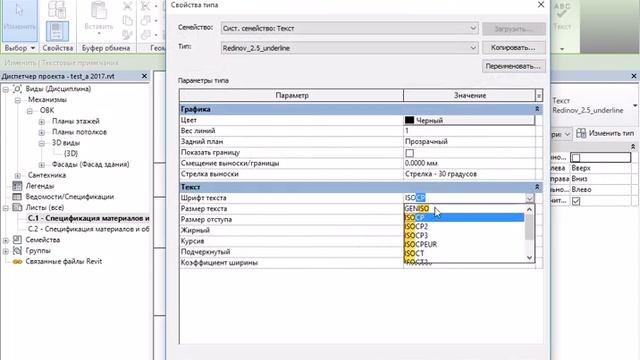
Task: Open the Тип dropdown Redinov_2.5_underline
Action: (x=349, y=48)
